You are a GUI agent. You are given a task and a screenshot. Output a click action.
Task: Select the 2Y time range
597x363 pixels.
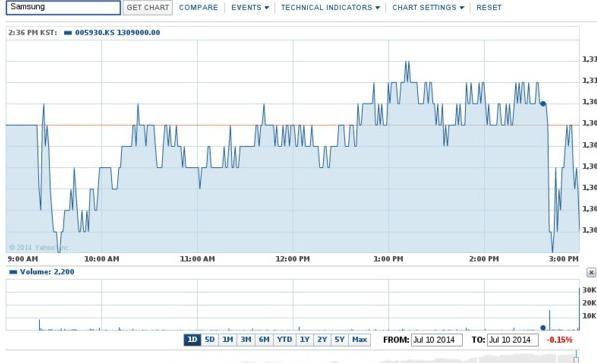pyautogui.click(x=322, y=339)
